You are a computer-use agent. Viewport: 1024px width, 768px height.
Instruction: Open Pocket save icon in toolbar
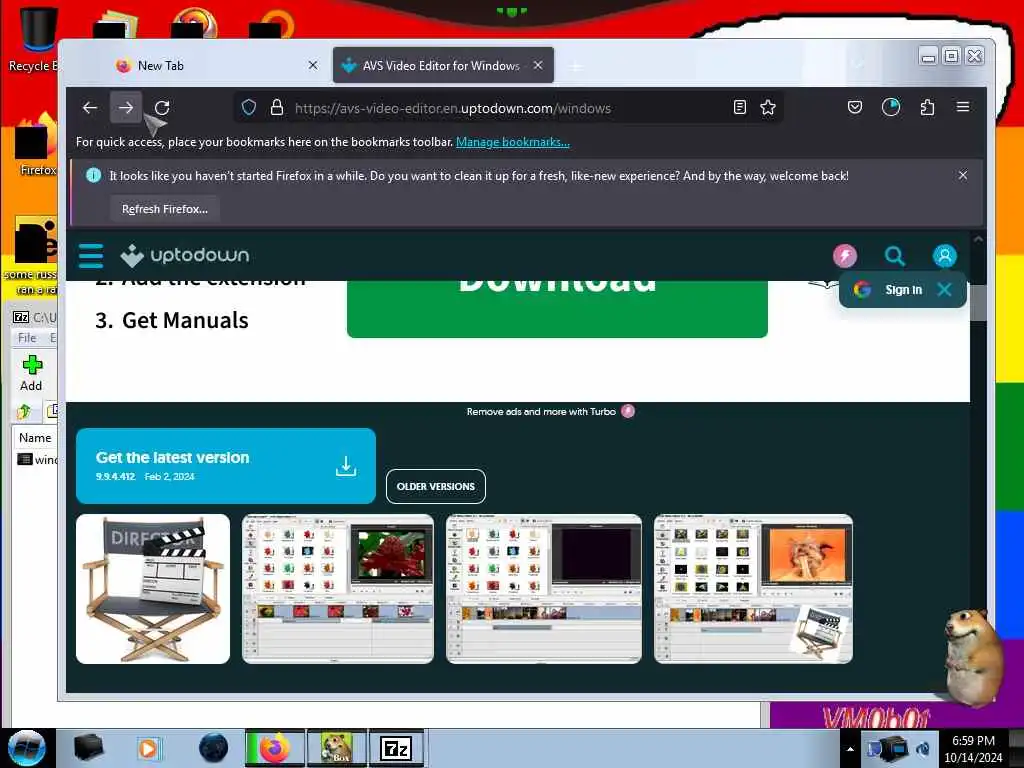pyautogui.click(x=855, y=107)
